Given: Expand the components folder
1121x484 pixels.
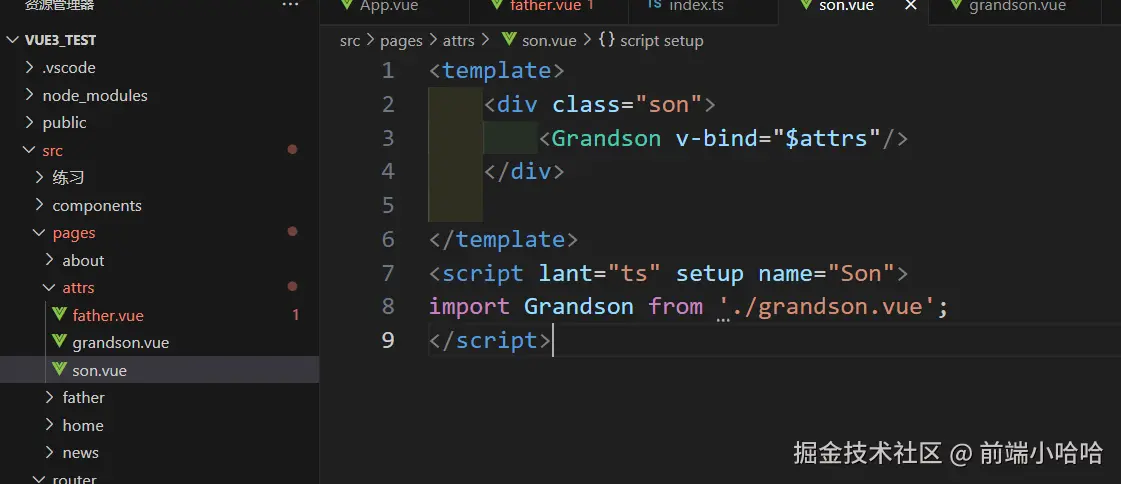Looking at the screenshot, I should (39, 205).
